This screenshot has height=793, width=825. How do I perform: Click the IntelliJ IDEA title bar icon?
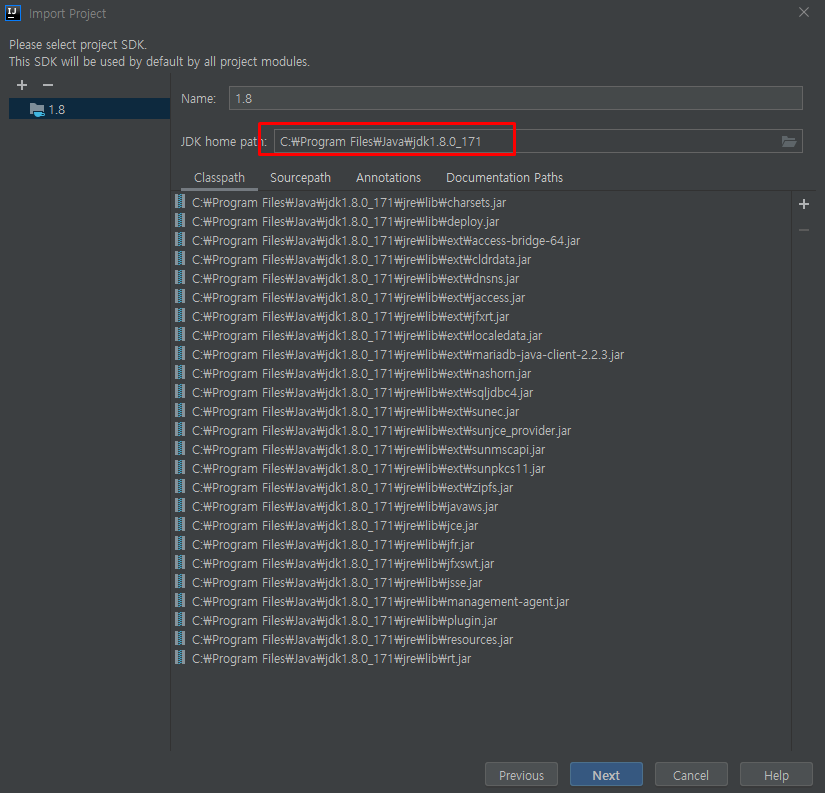pyautogui.click(x=13, y=13)
